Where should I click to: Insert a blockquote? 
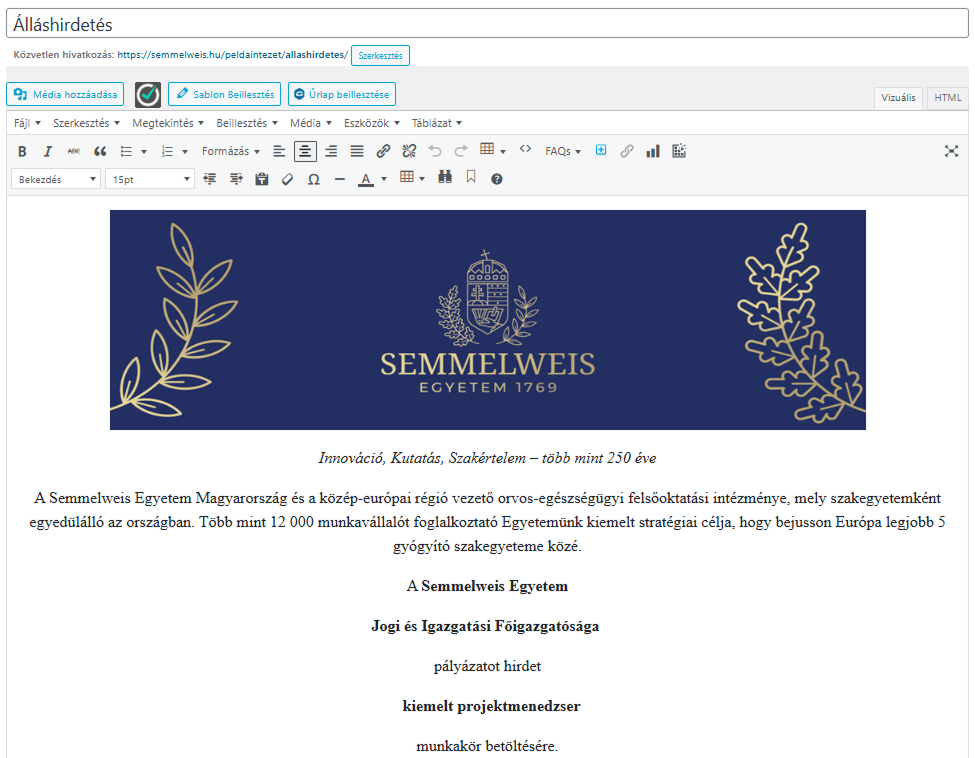pos(99,151)
